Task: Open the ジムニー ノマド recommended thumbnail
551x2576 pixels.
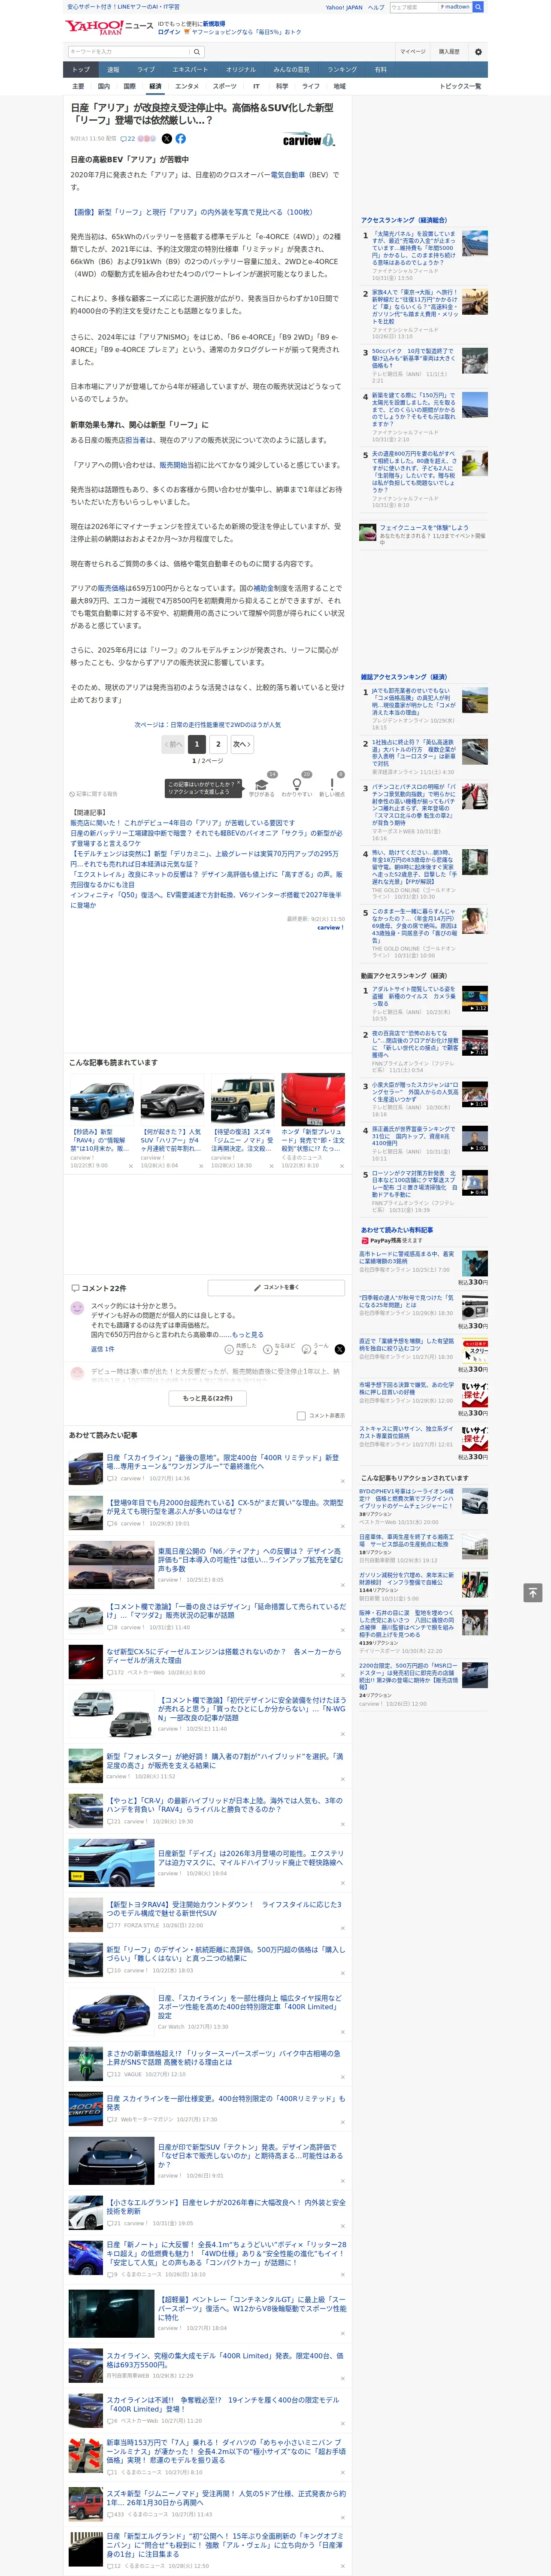Action: point(243,1099)
